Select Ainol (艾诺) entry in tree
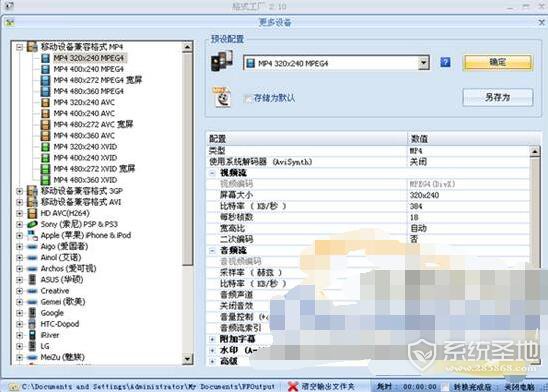Screen dimensions: 548x392 [x=61, y=257]
